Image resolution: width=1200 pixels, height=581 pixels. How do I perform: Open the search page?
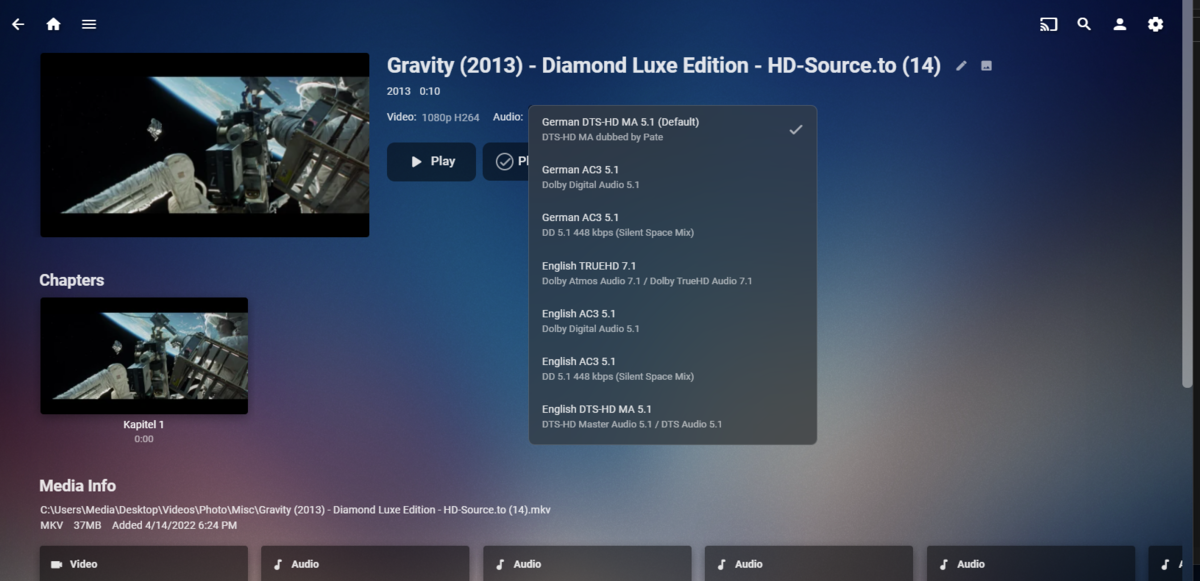(1084, 24)
